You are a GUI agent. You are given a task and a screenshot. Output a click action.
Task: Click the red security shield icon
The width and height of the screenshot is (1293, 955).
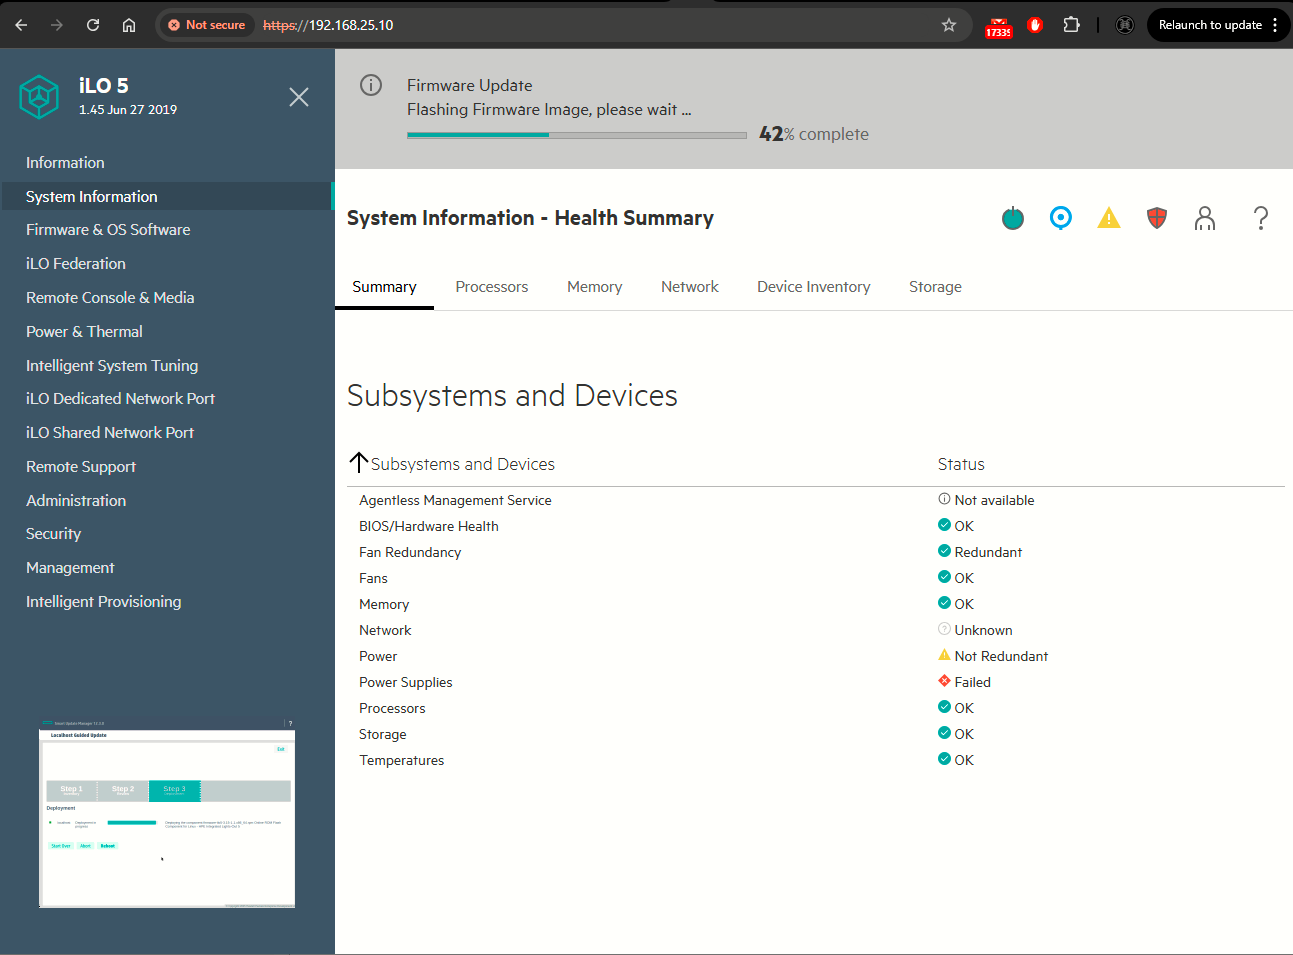coord(1157,218)
